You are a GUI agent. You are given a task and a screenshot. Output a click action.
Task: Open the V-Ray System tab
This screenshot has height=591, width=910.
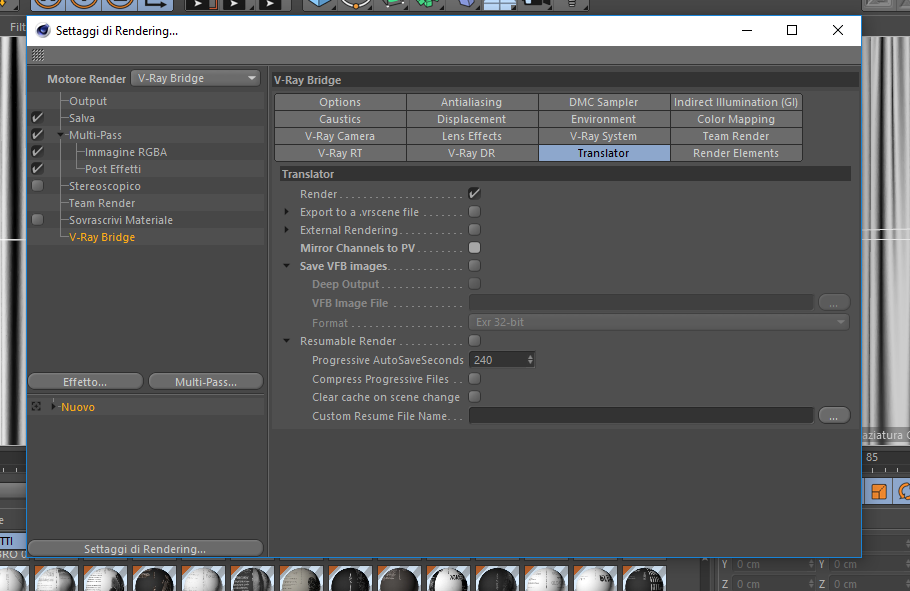[604, 136]
